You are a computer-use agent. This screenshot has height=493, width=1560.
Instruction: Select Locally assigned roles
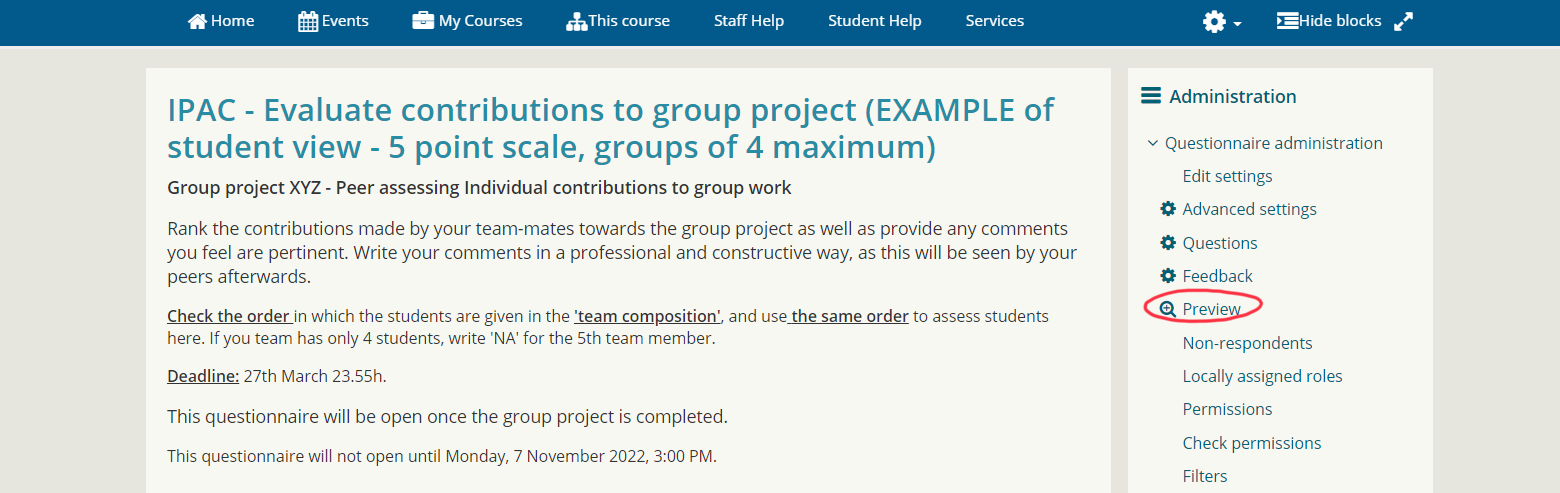click(x=1262, y=376)
